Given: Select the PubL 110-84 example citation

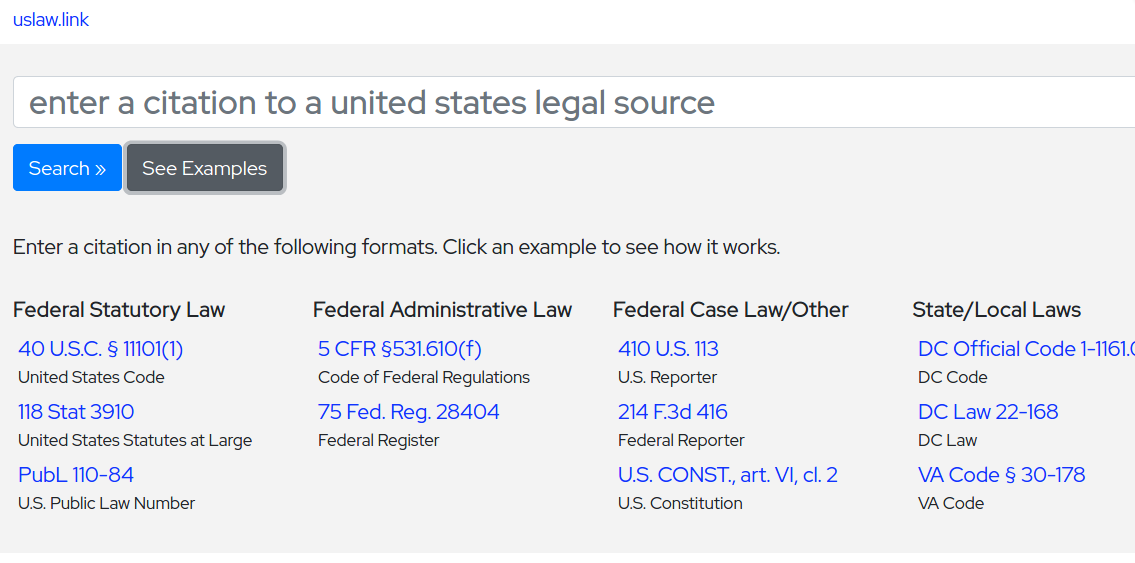Looking at the screenshot, I should [76, 475].
